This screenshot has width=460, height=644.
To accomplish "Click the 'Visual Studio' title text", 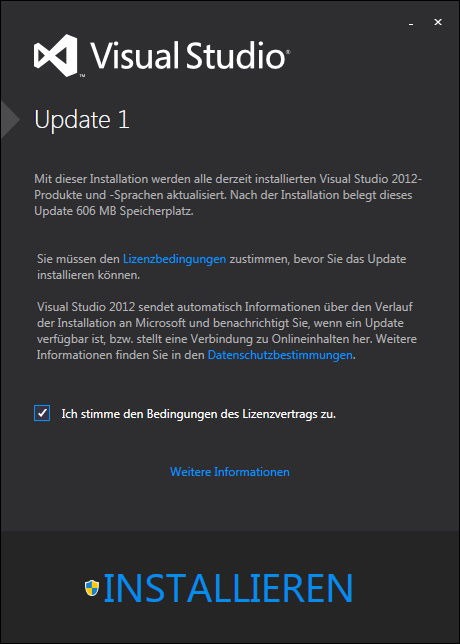I will click(x=188, y=55).
